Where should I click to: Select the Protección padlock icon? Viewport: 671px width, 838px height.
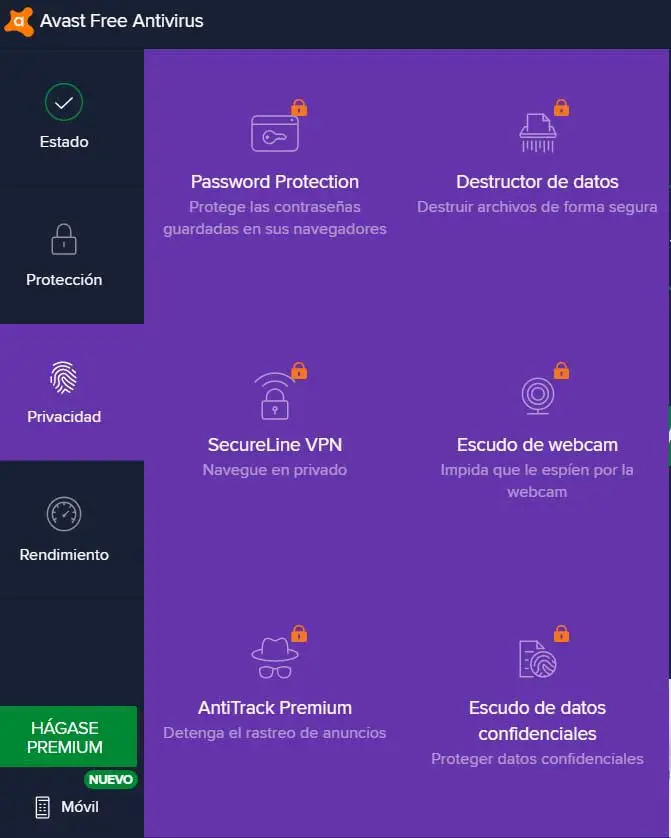(64, 240)
